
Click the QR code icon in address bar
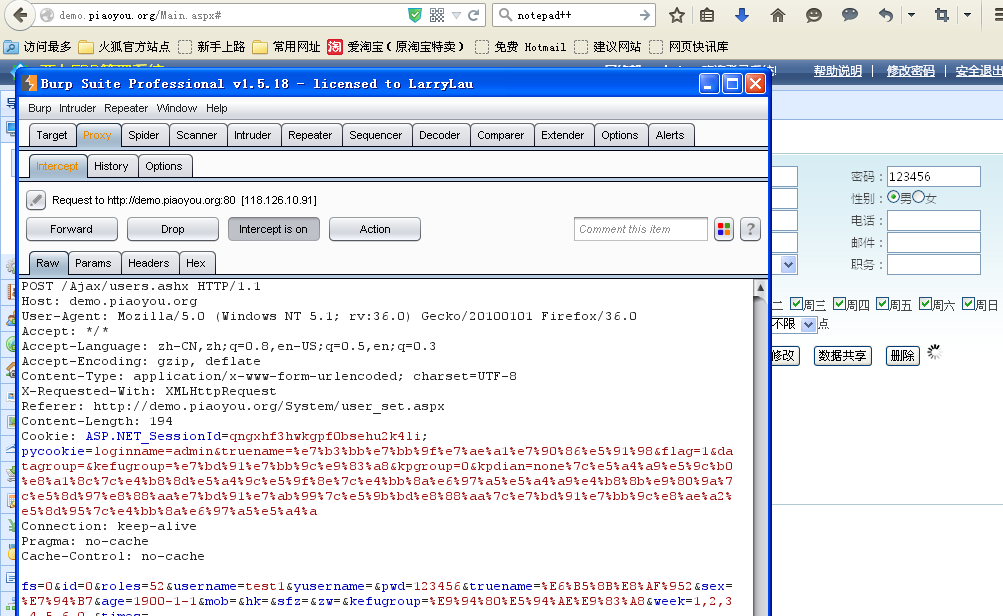click(x=437, y=15)
